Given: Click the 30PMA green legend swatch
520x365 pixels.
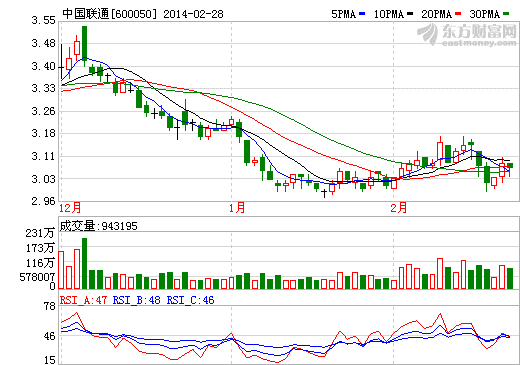Looking at the screenshot, I should point(506,14).
